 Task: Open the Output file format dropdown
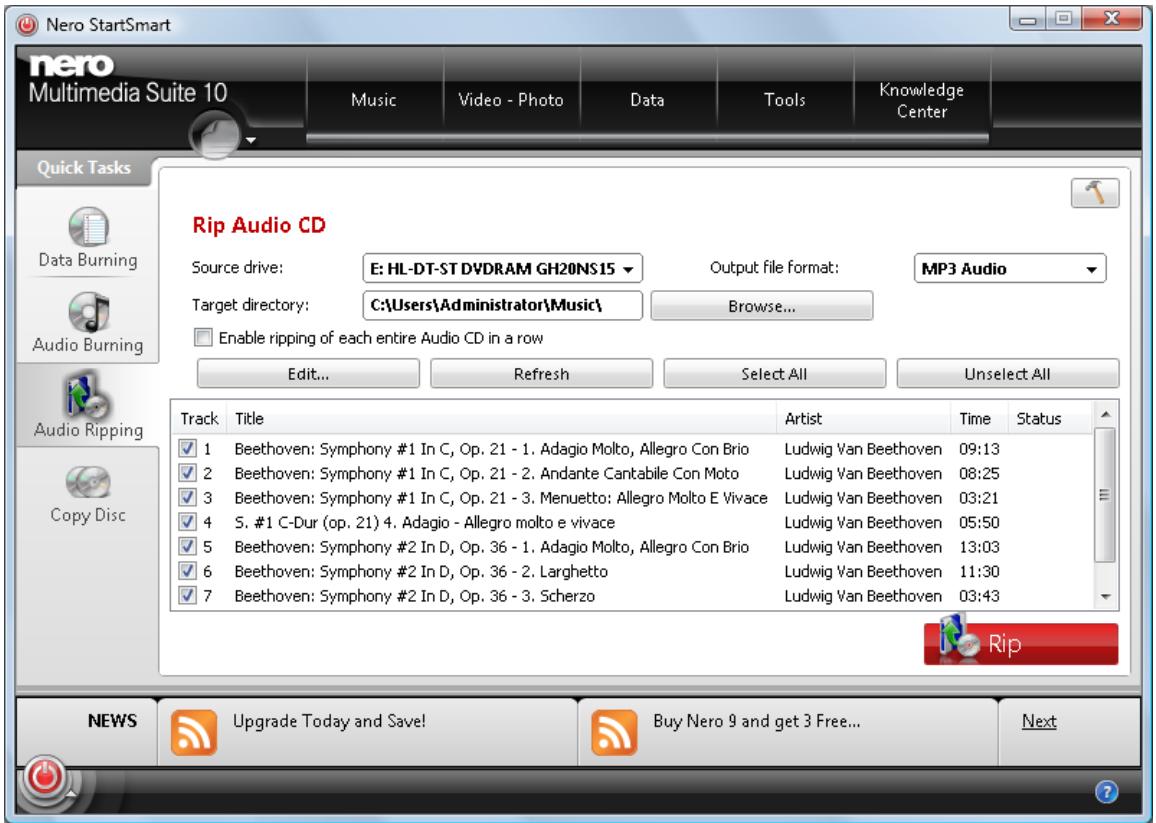point(1009,268)
